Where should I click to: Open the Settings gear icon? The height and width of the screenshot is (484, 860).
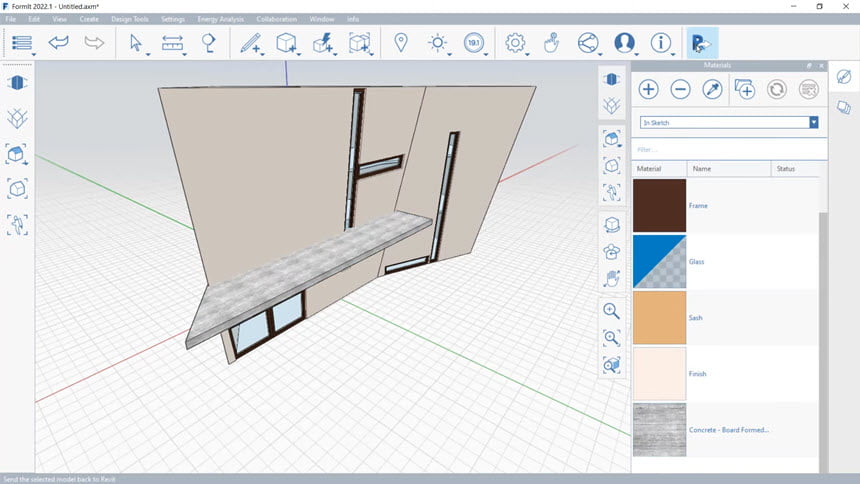tap(515, 42)
